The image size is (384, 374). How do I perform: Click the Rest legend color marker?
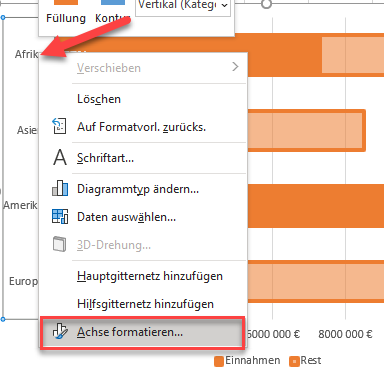click(x=294, y=361)
